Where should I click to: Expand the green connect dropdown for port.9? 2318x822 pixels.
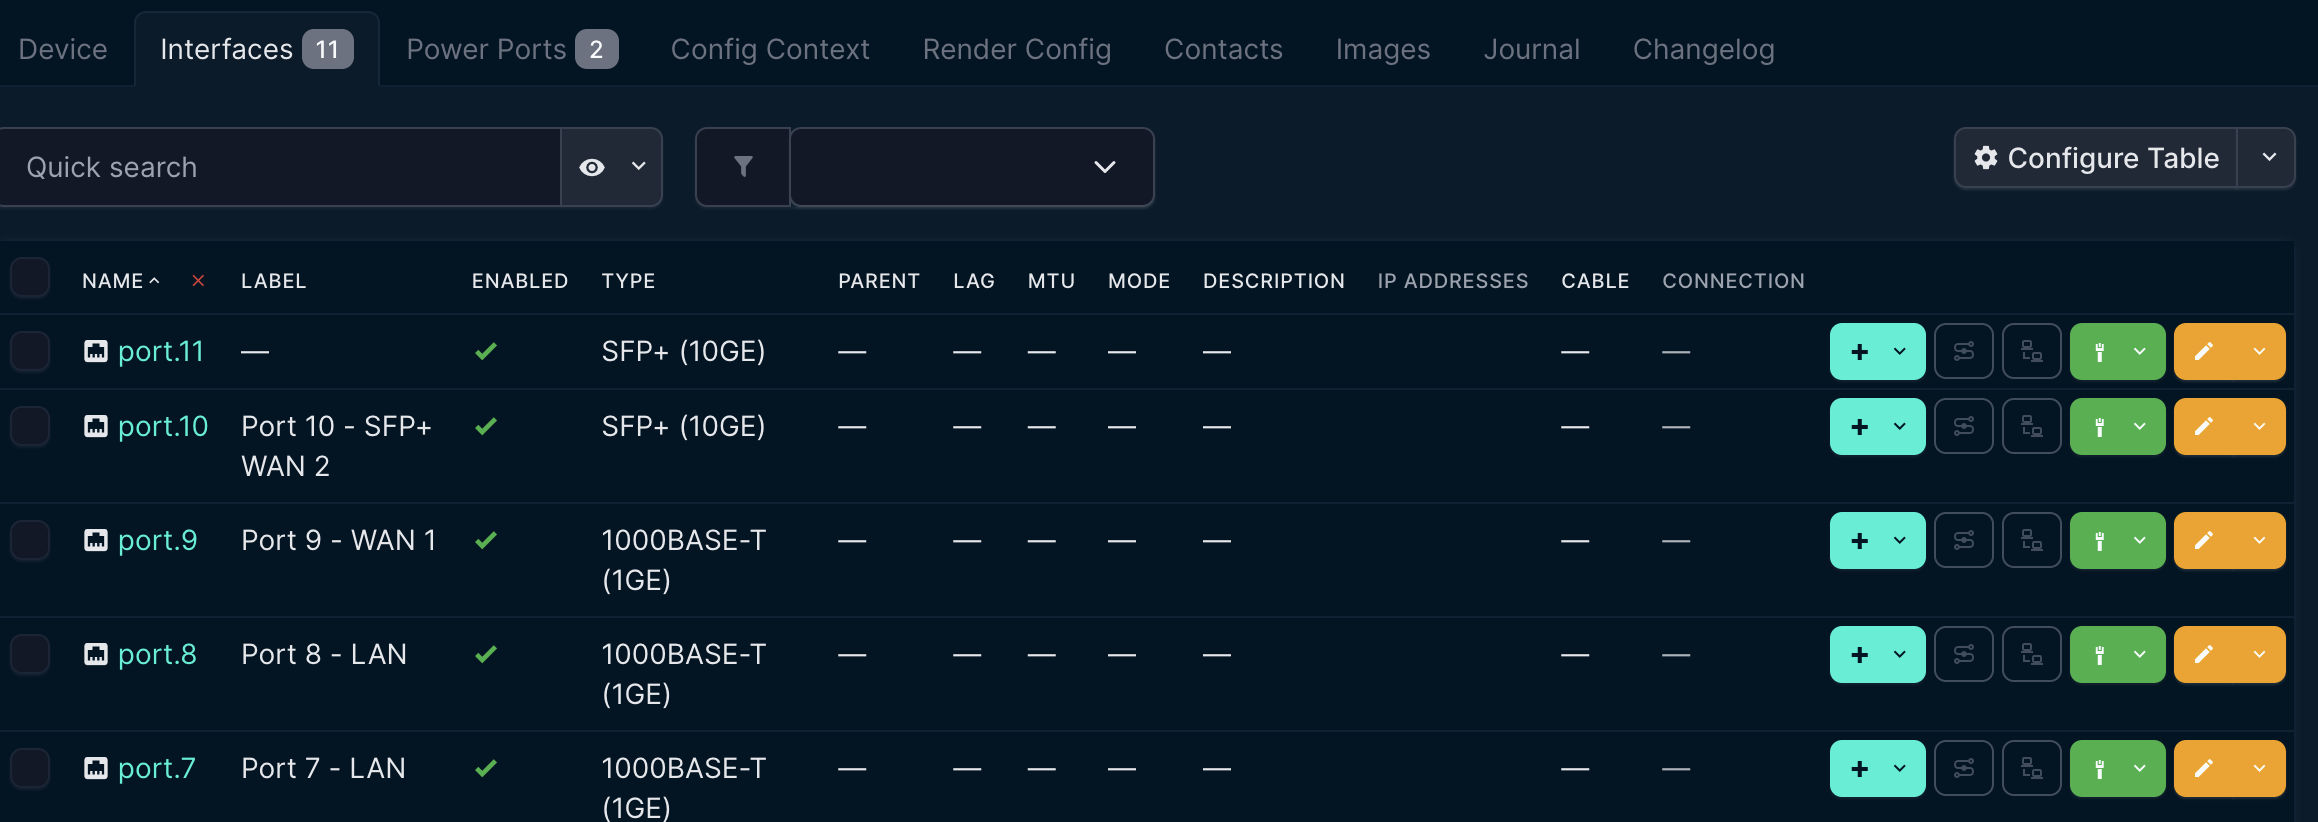[2140, 541]
